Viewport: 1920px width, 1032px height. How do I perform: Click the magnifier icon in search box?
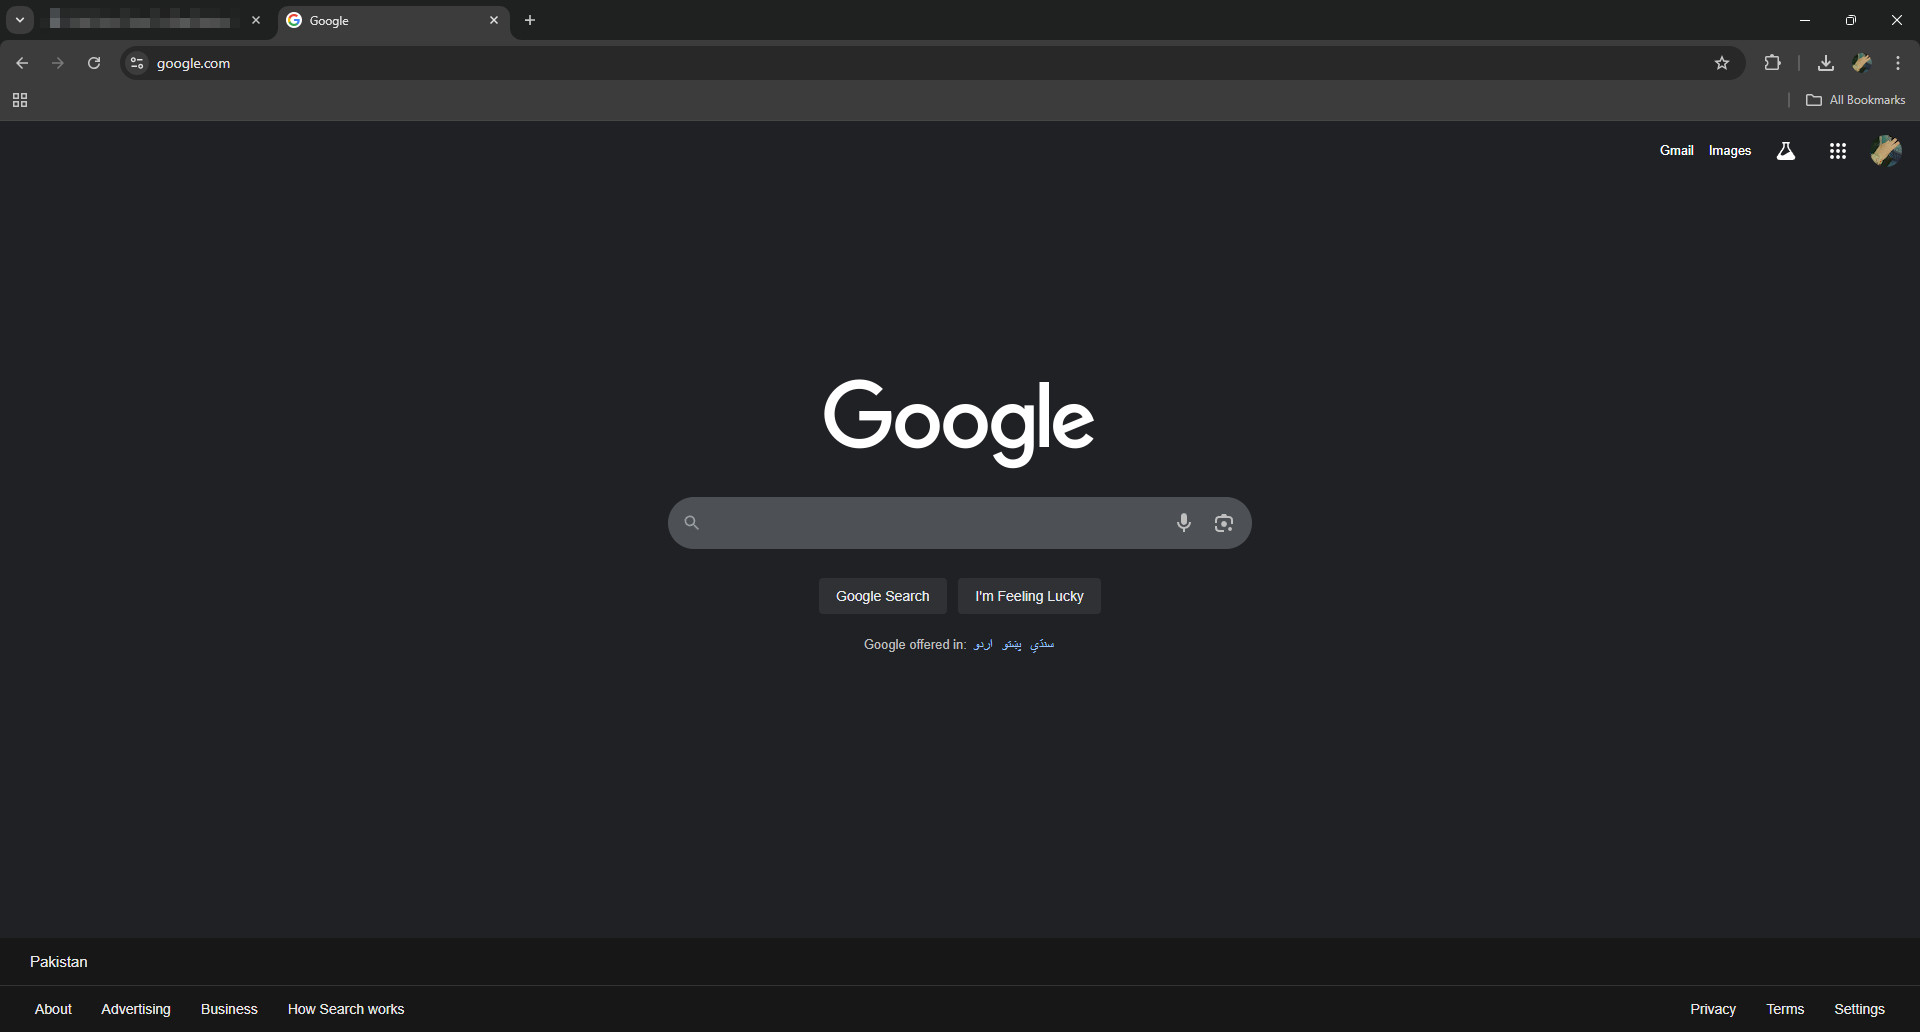692,523
